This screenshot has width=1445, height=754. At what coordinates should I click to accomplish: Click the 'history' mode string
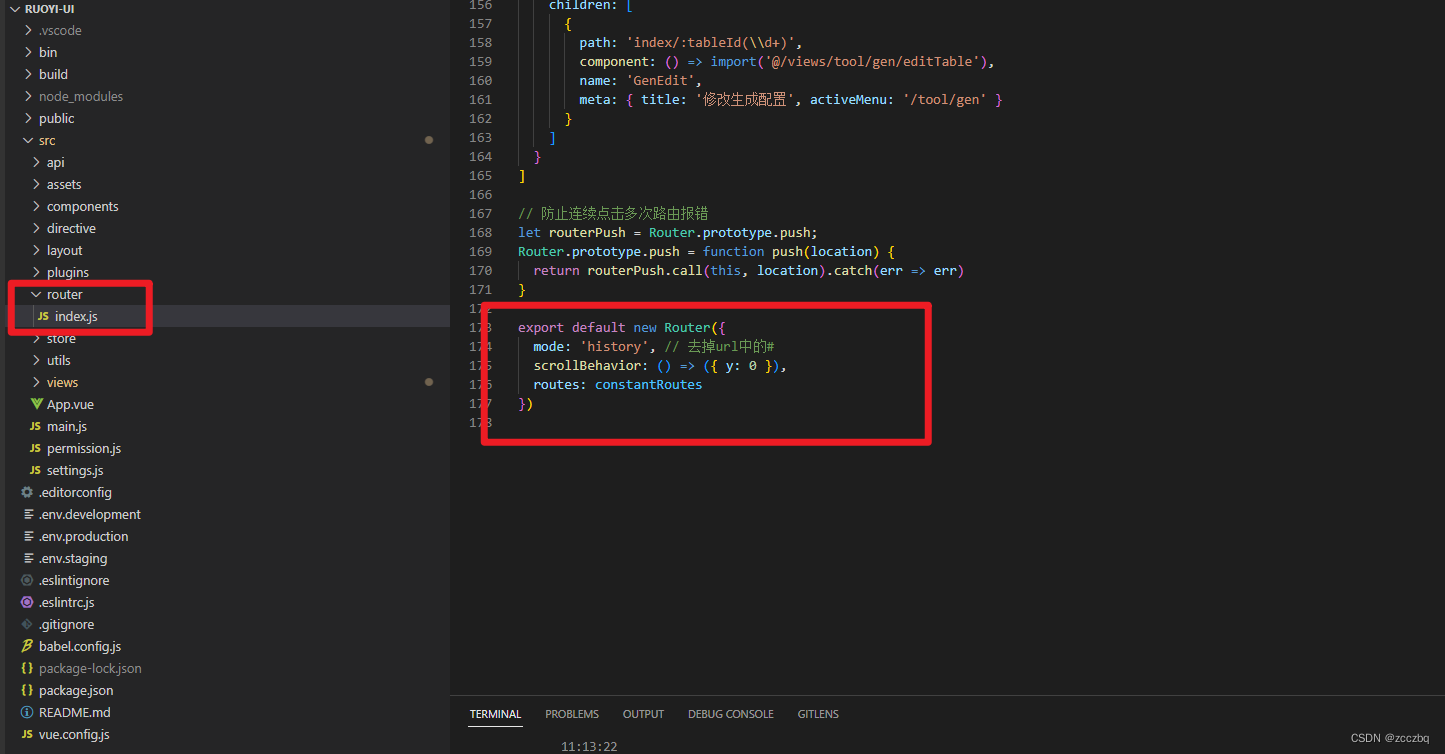click(614, 347)
